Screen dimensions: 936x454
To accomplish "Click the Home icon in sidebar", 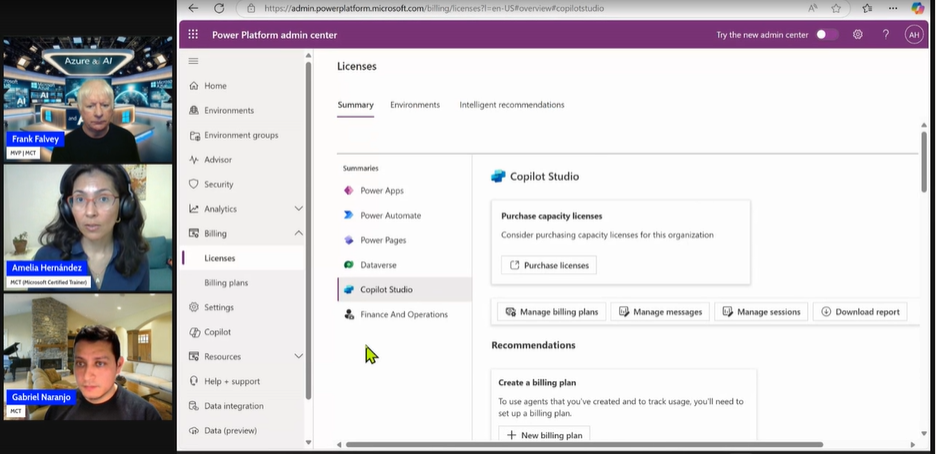I will click(194, 86).
